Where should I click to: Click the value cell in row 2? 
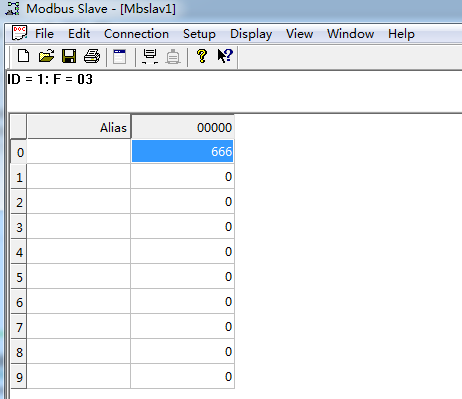pyautogui.click(x=182, y=202)
